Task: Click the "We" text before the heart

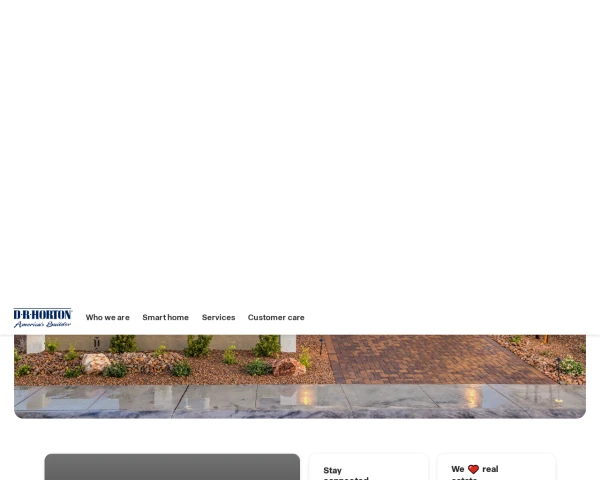Action: point(457,469)
